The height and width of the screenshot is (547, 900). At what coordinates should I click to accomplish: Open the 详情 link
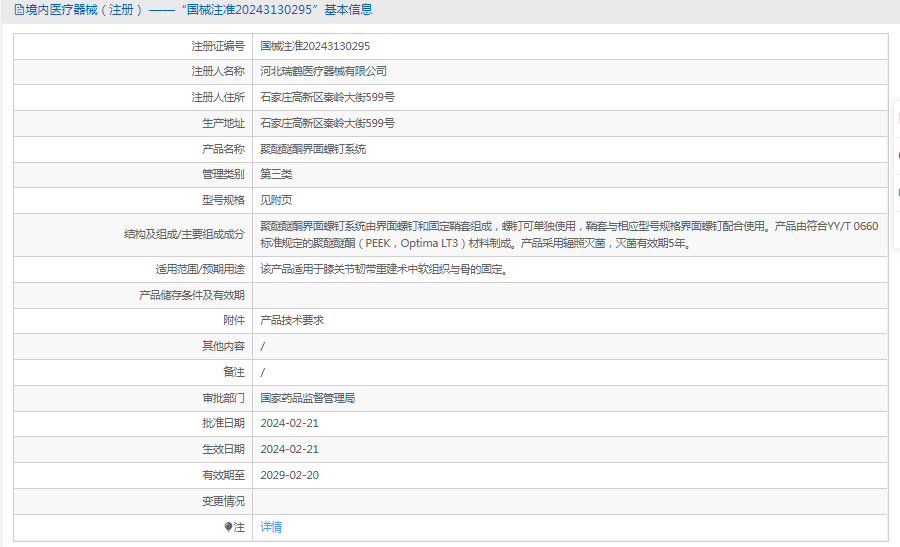tap(271, 527)
